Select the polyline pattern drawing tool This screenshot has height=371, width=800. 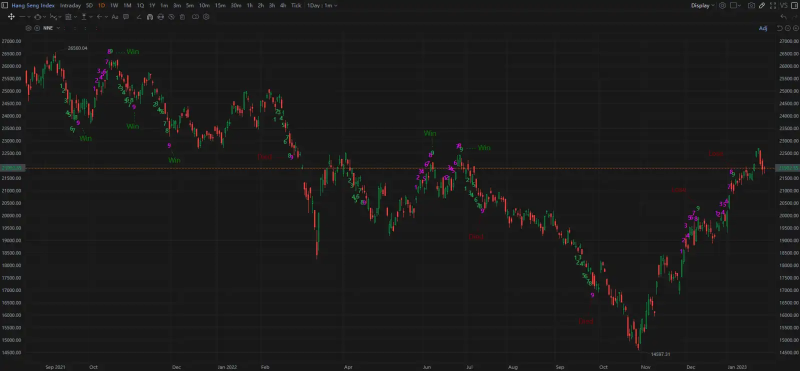pos(53,17)
